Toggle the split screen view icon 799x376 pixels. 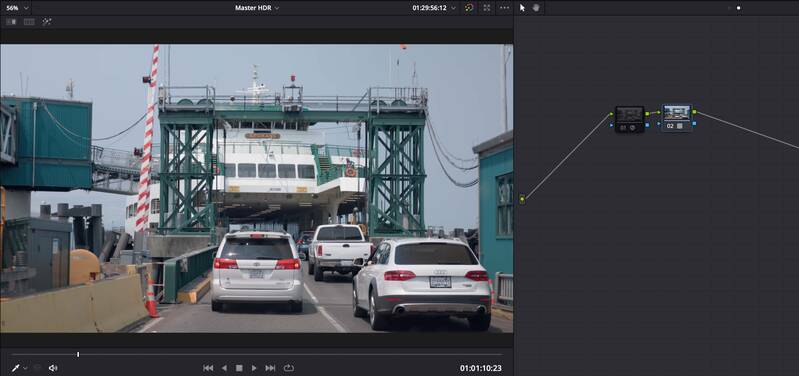(30, 22)
